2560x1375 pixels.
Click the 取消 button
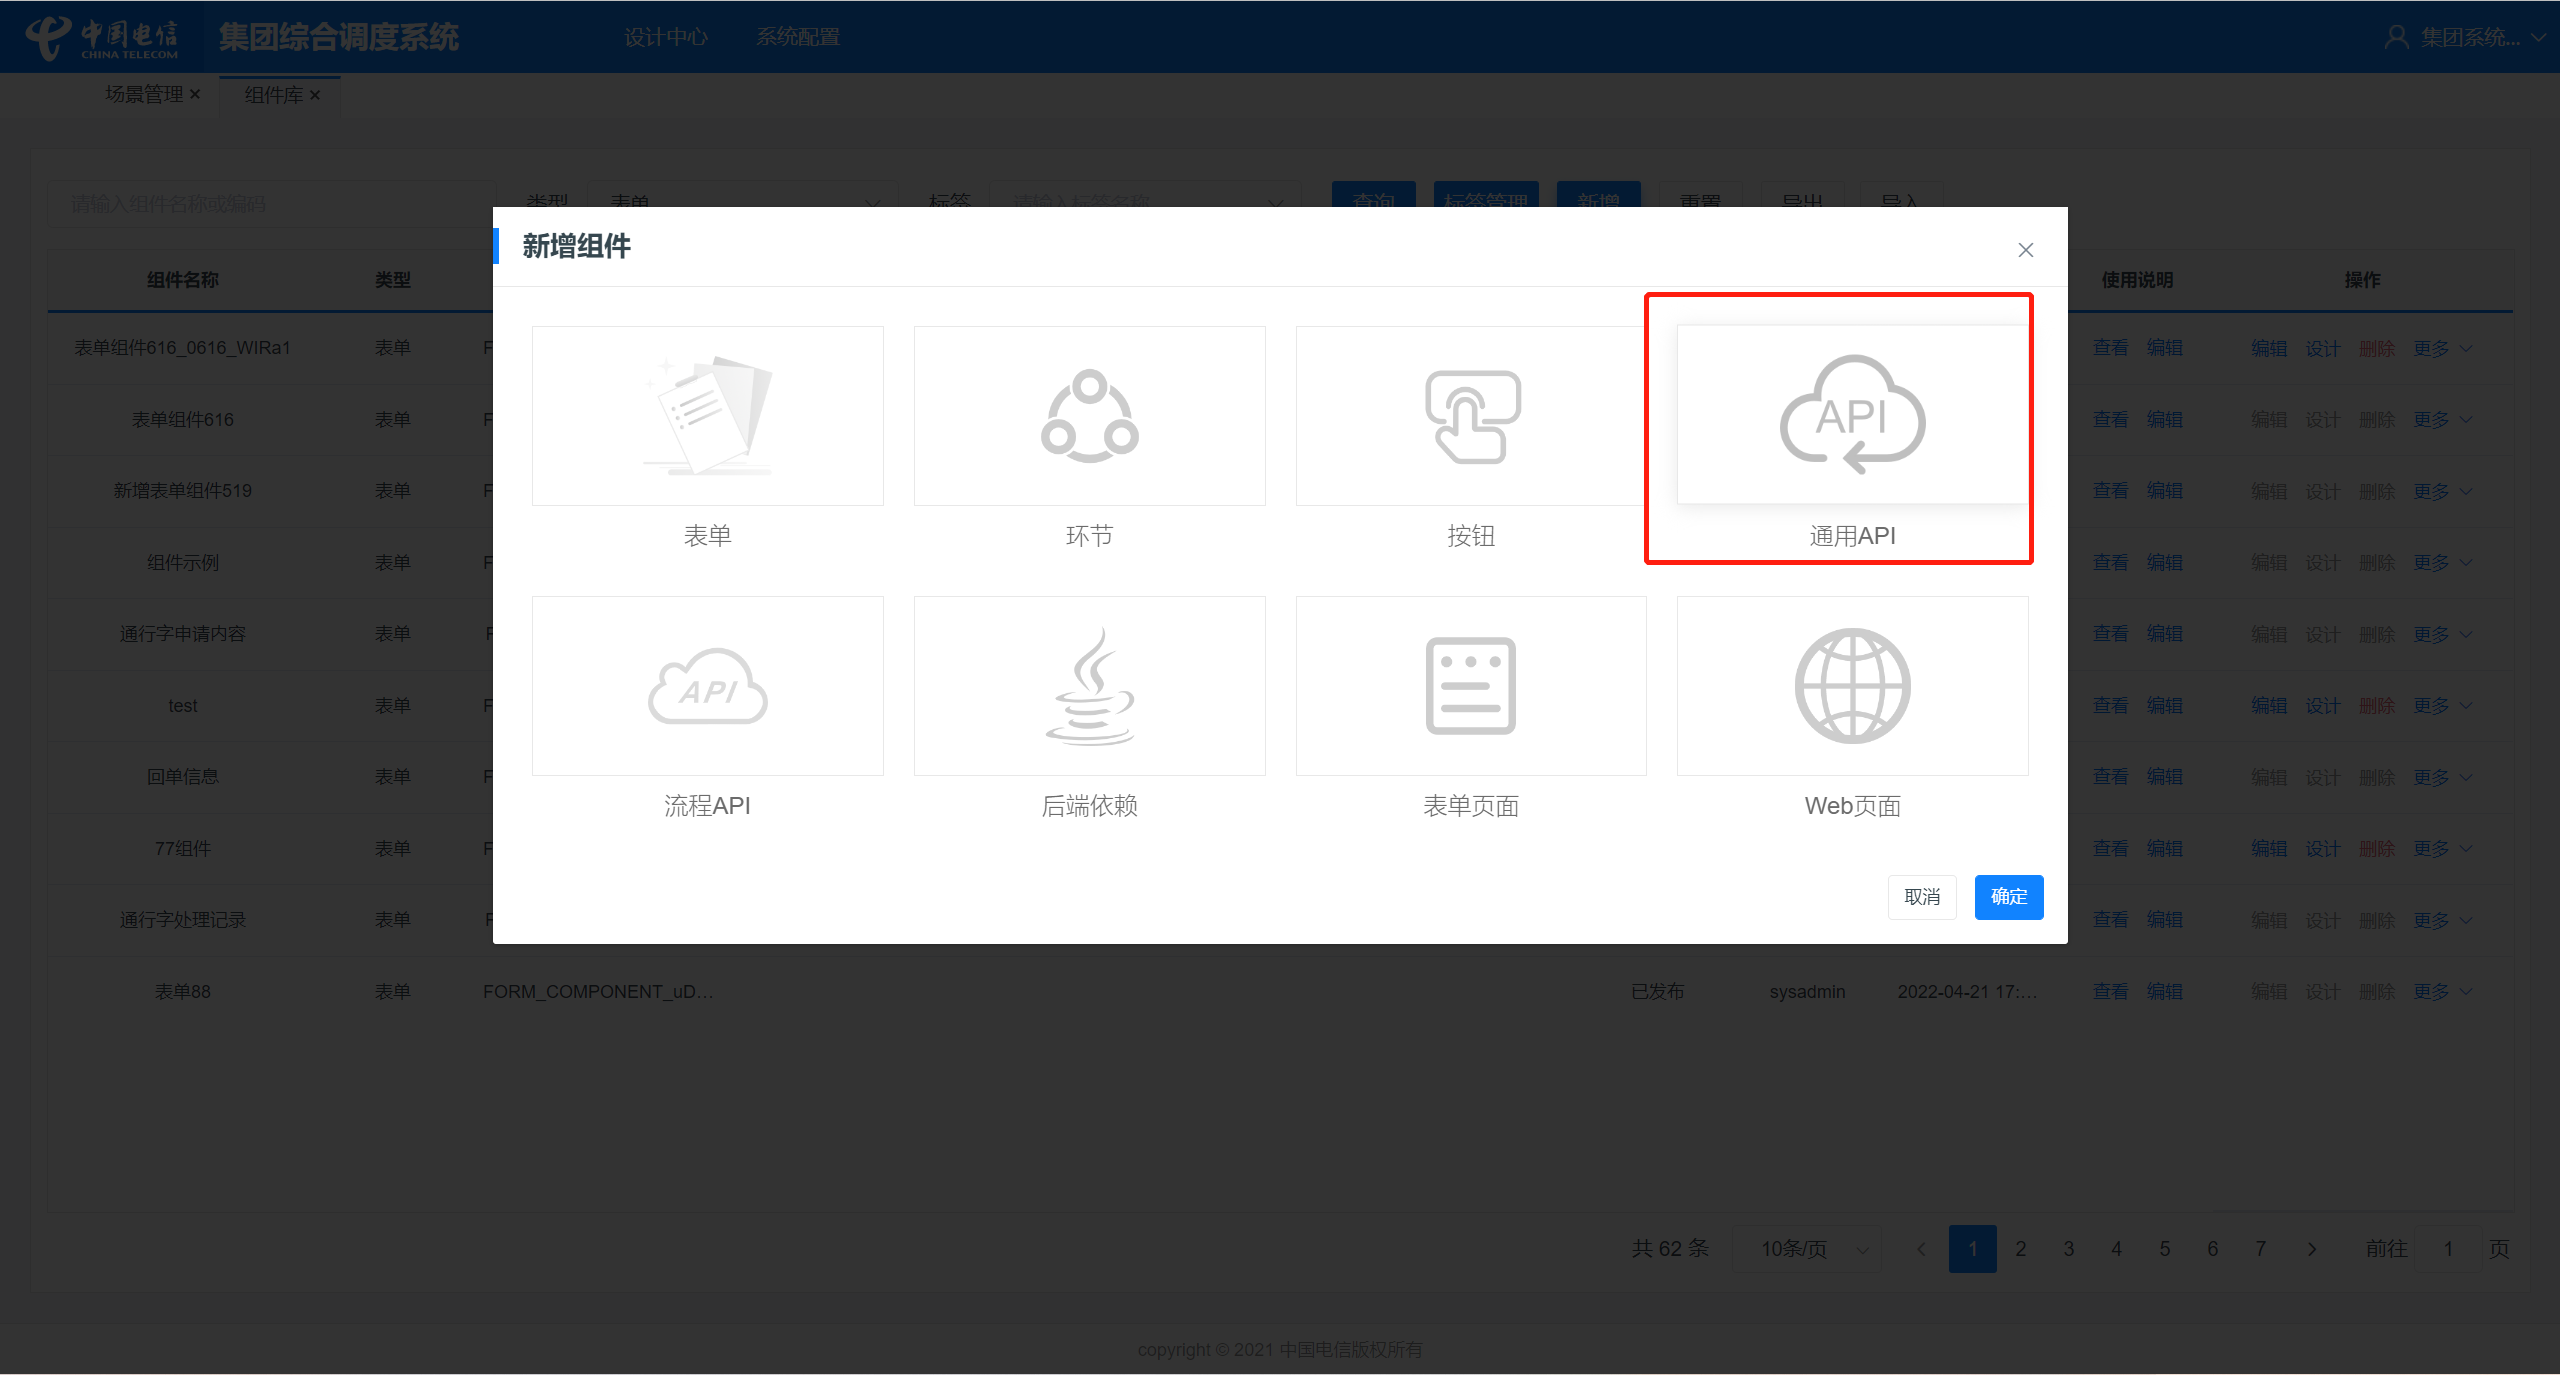[x=1922, y=897]
